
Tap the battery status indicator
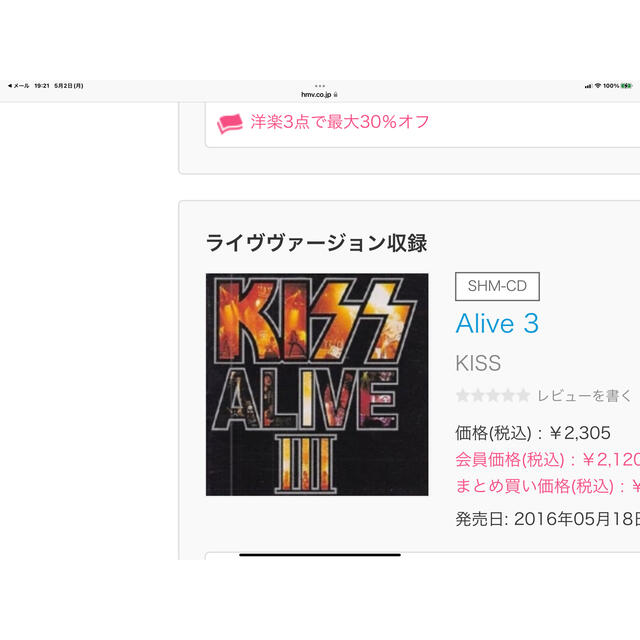tap(627, 86)
